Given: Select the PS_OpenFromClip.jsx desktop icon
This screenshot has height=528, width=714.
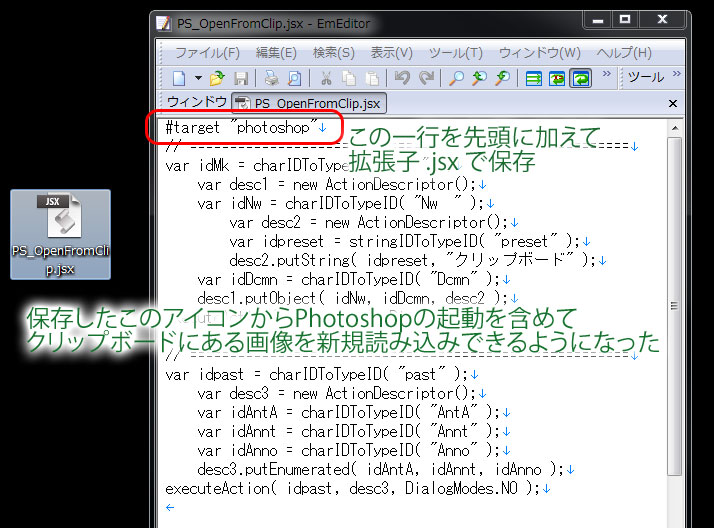Looking at the screenshot, I should (x=61, y=234).
